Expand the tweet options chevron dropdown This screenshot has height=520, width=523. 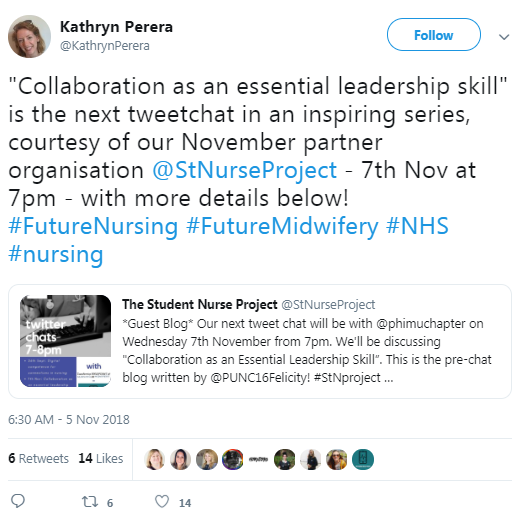click(x=504, y=36)
